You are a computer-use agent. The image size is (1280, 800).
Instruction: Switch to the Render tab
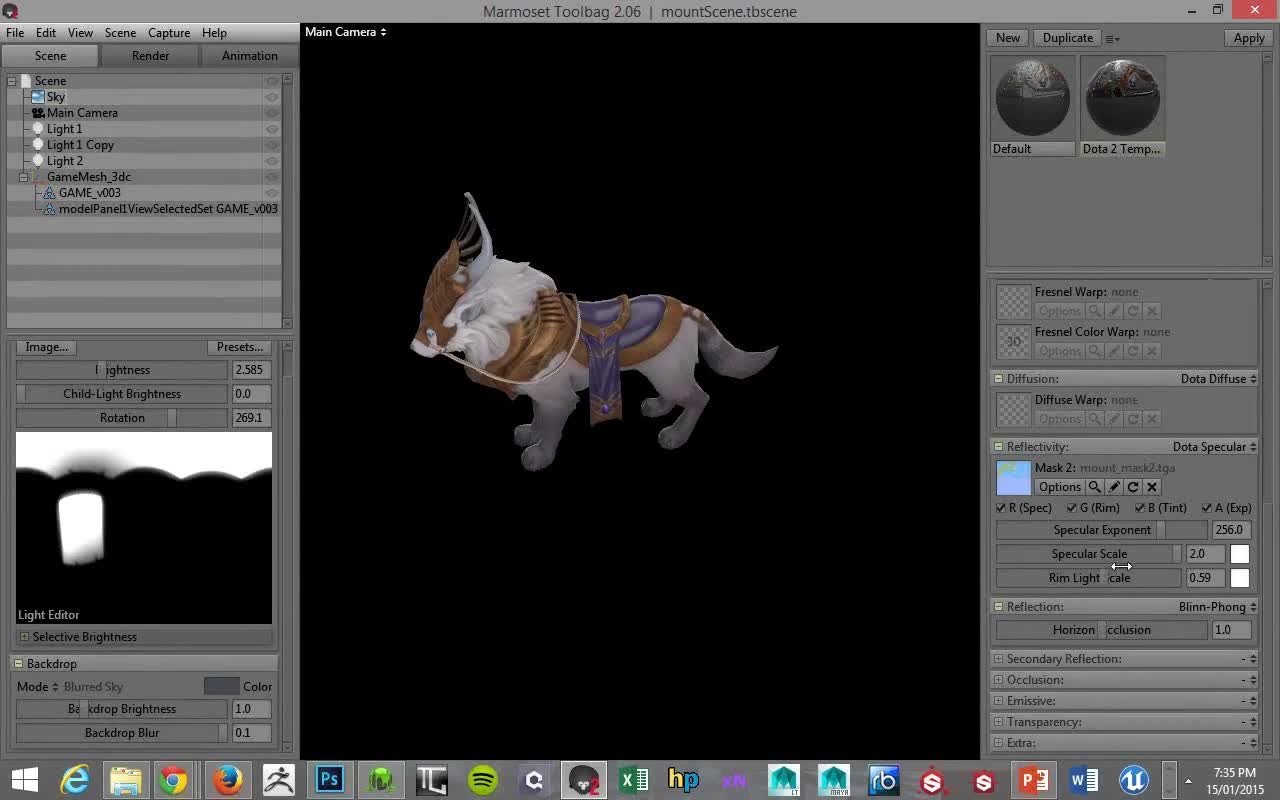tap(150, 56)
